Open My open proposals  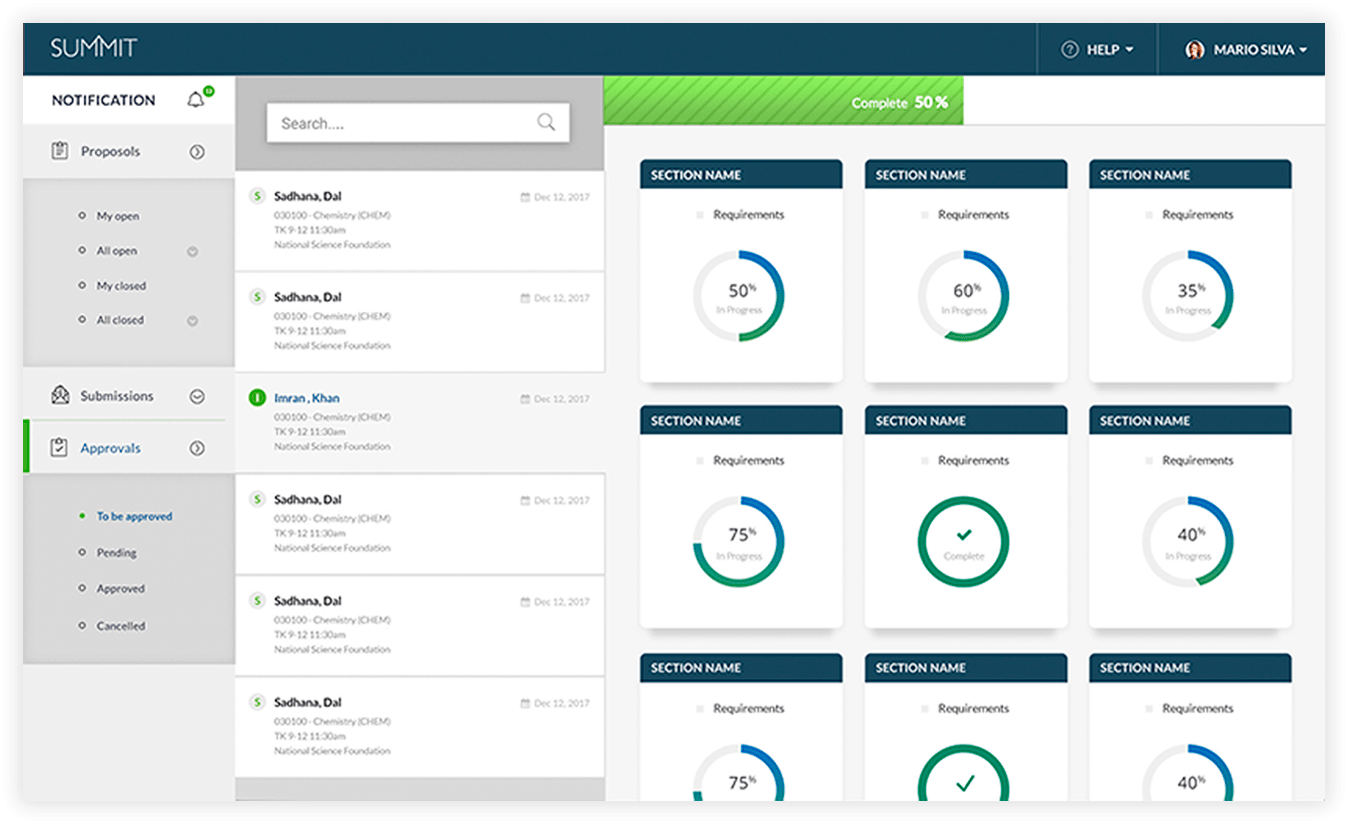click(118, 216)
